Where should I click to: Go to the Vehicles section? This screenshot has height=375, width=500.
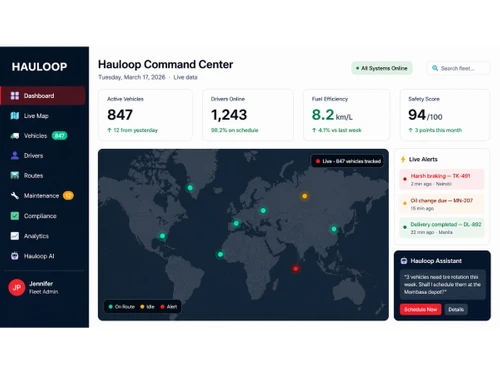pos(43,136)
